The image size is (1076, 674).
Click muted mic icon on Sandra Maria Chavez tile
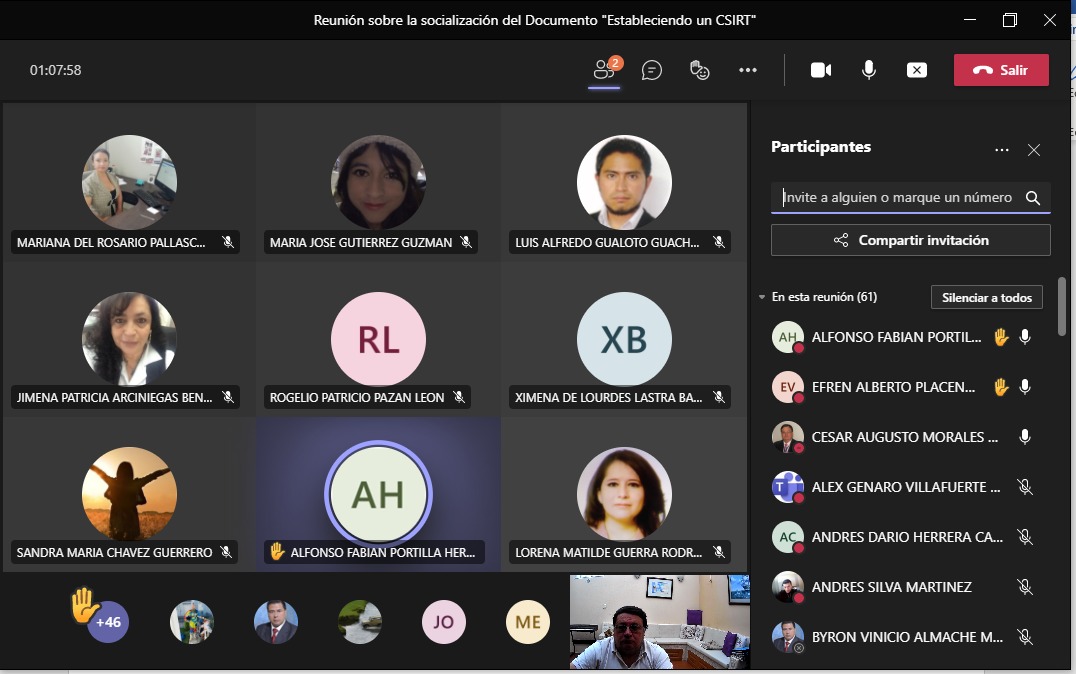[226, 553]
